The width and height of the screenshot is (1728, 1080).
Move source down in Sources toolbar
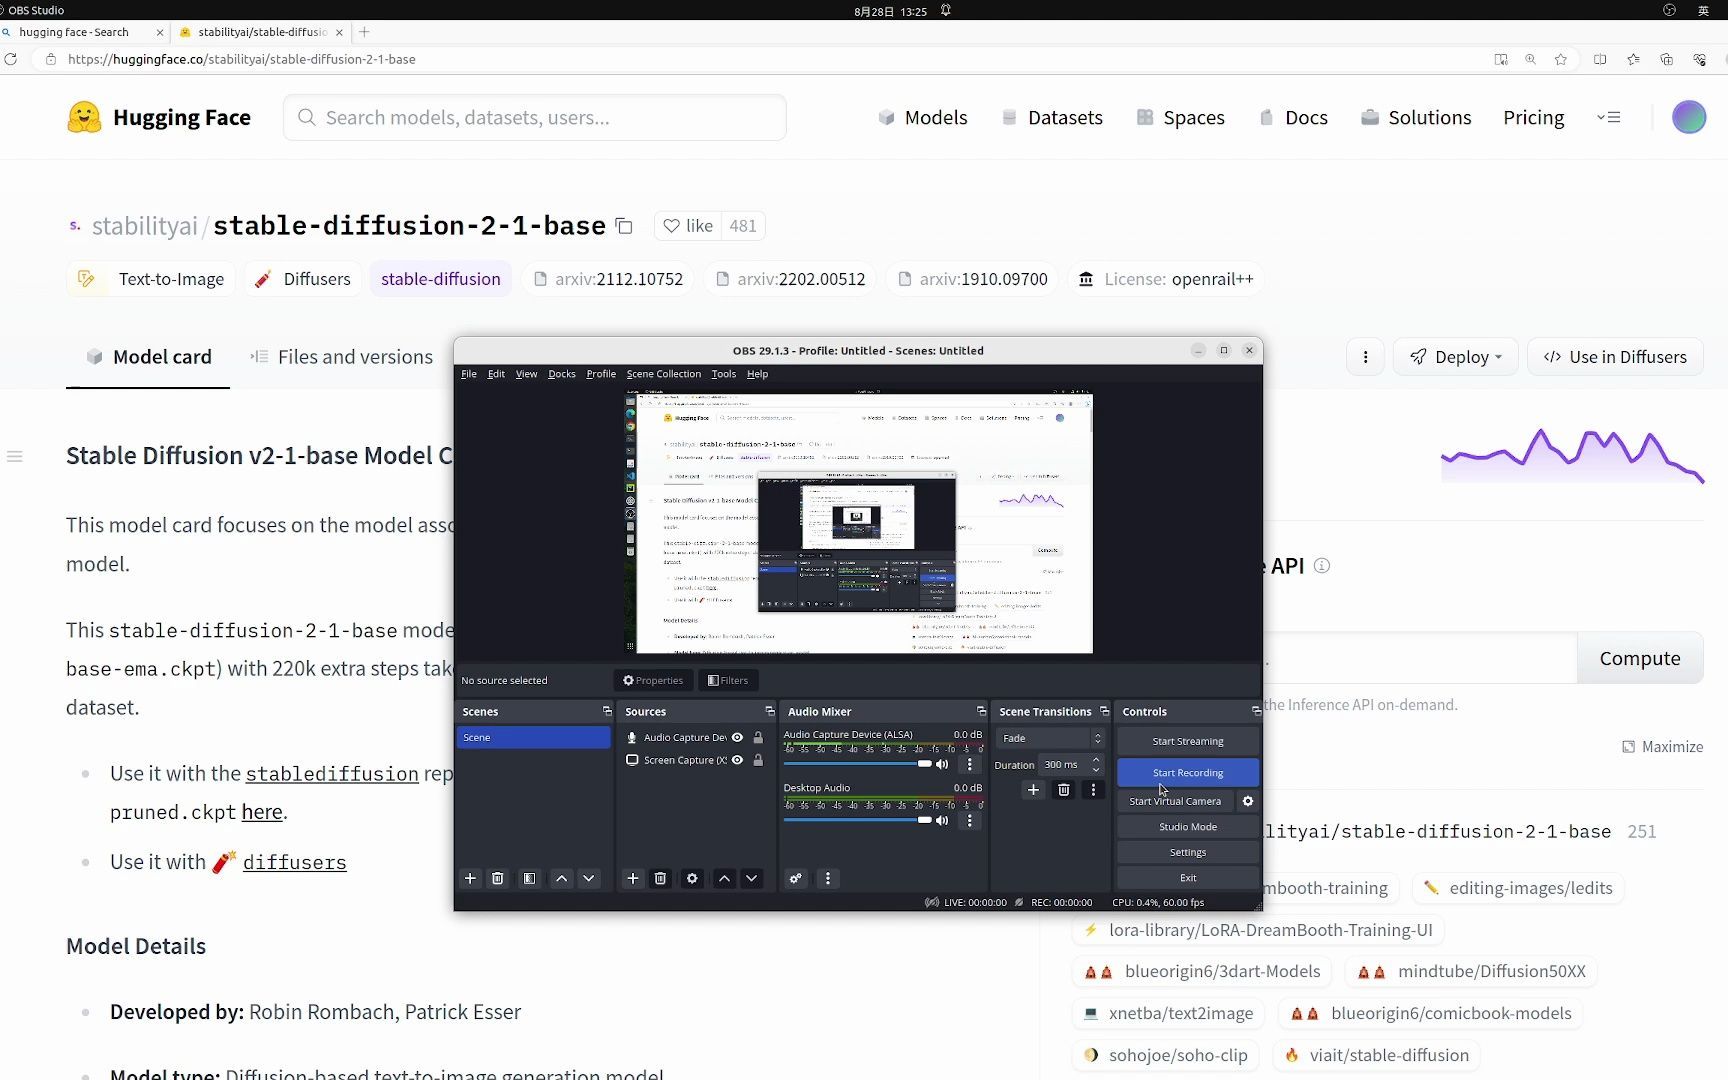point(751,878)
